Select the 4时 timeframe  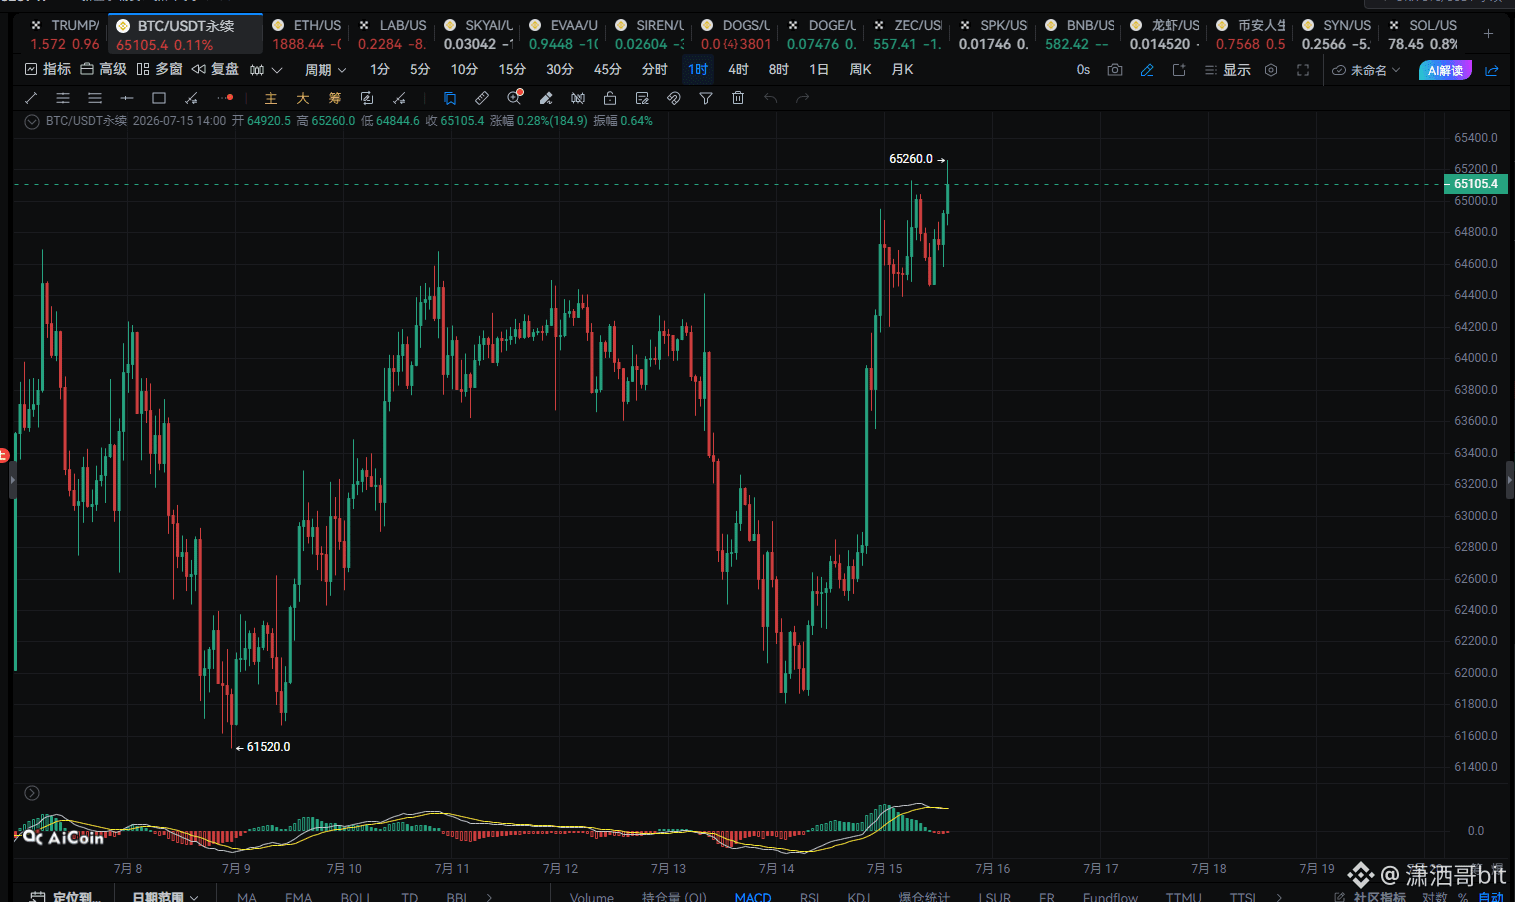[x=738, y=70]
